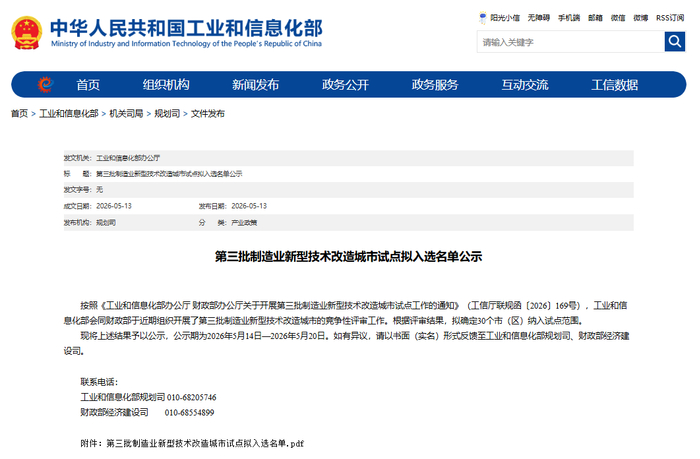
Task: Click the 邮箱 mail link
Action: pyautogui.click(x=595, y=18)
